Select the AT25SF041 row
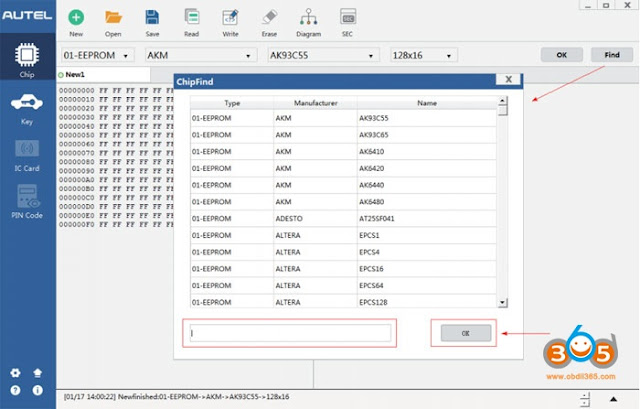The height and width of the screenshot is (409, 640). [x=343, y=218]
